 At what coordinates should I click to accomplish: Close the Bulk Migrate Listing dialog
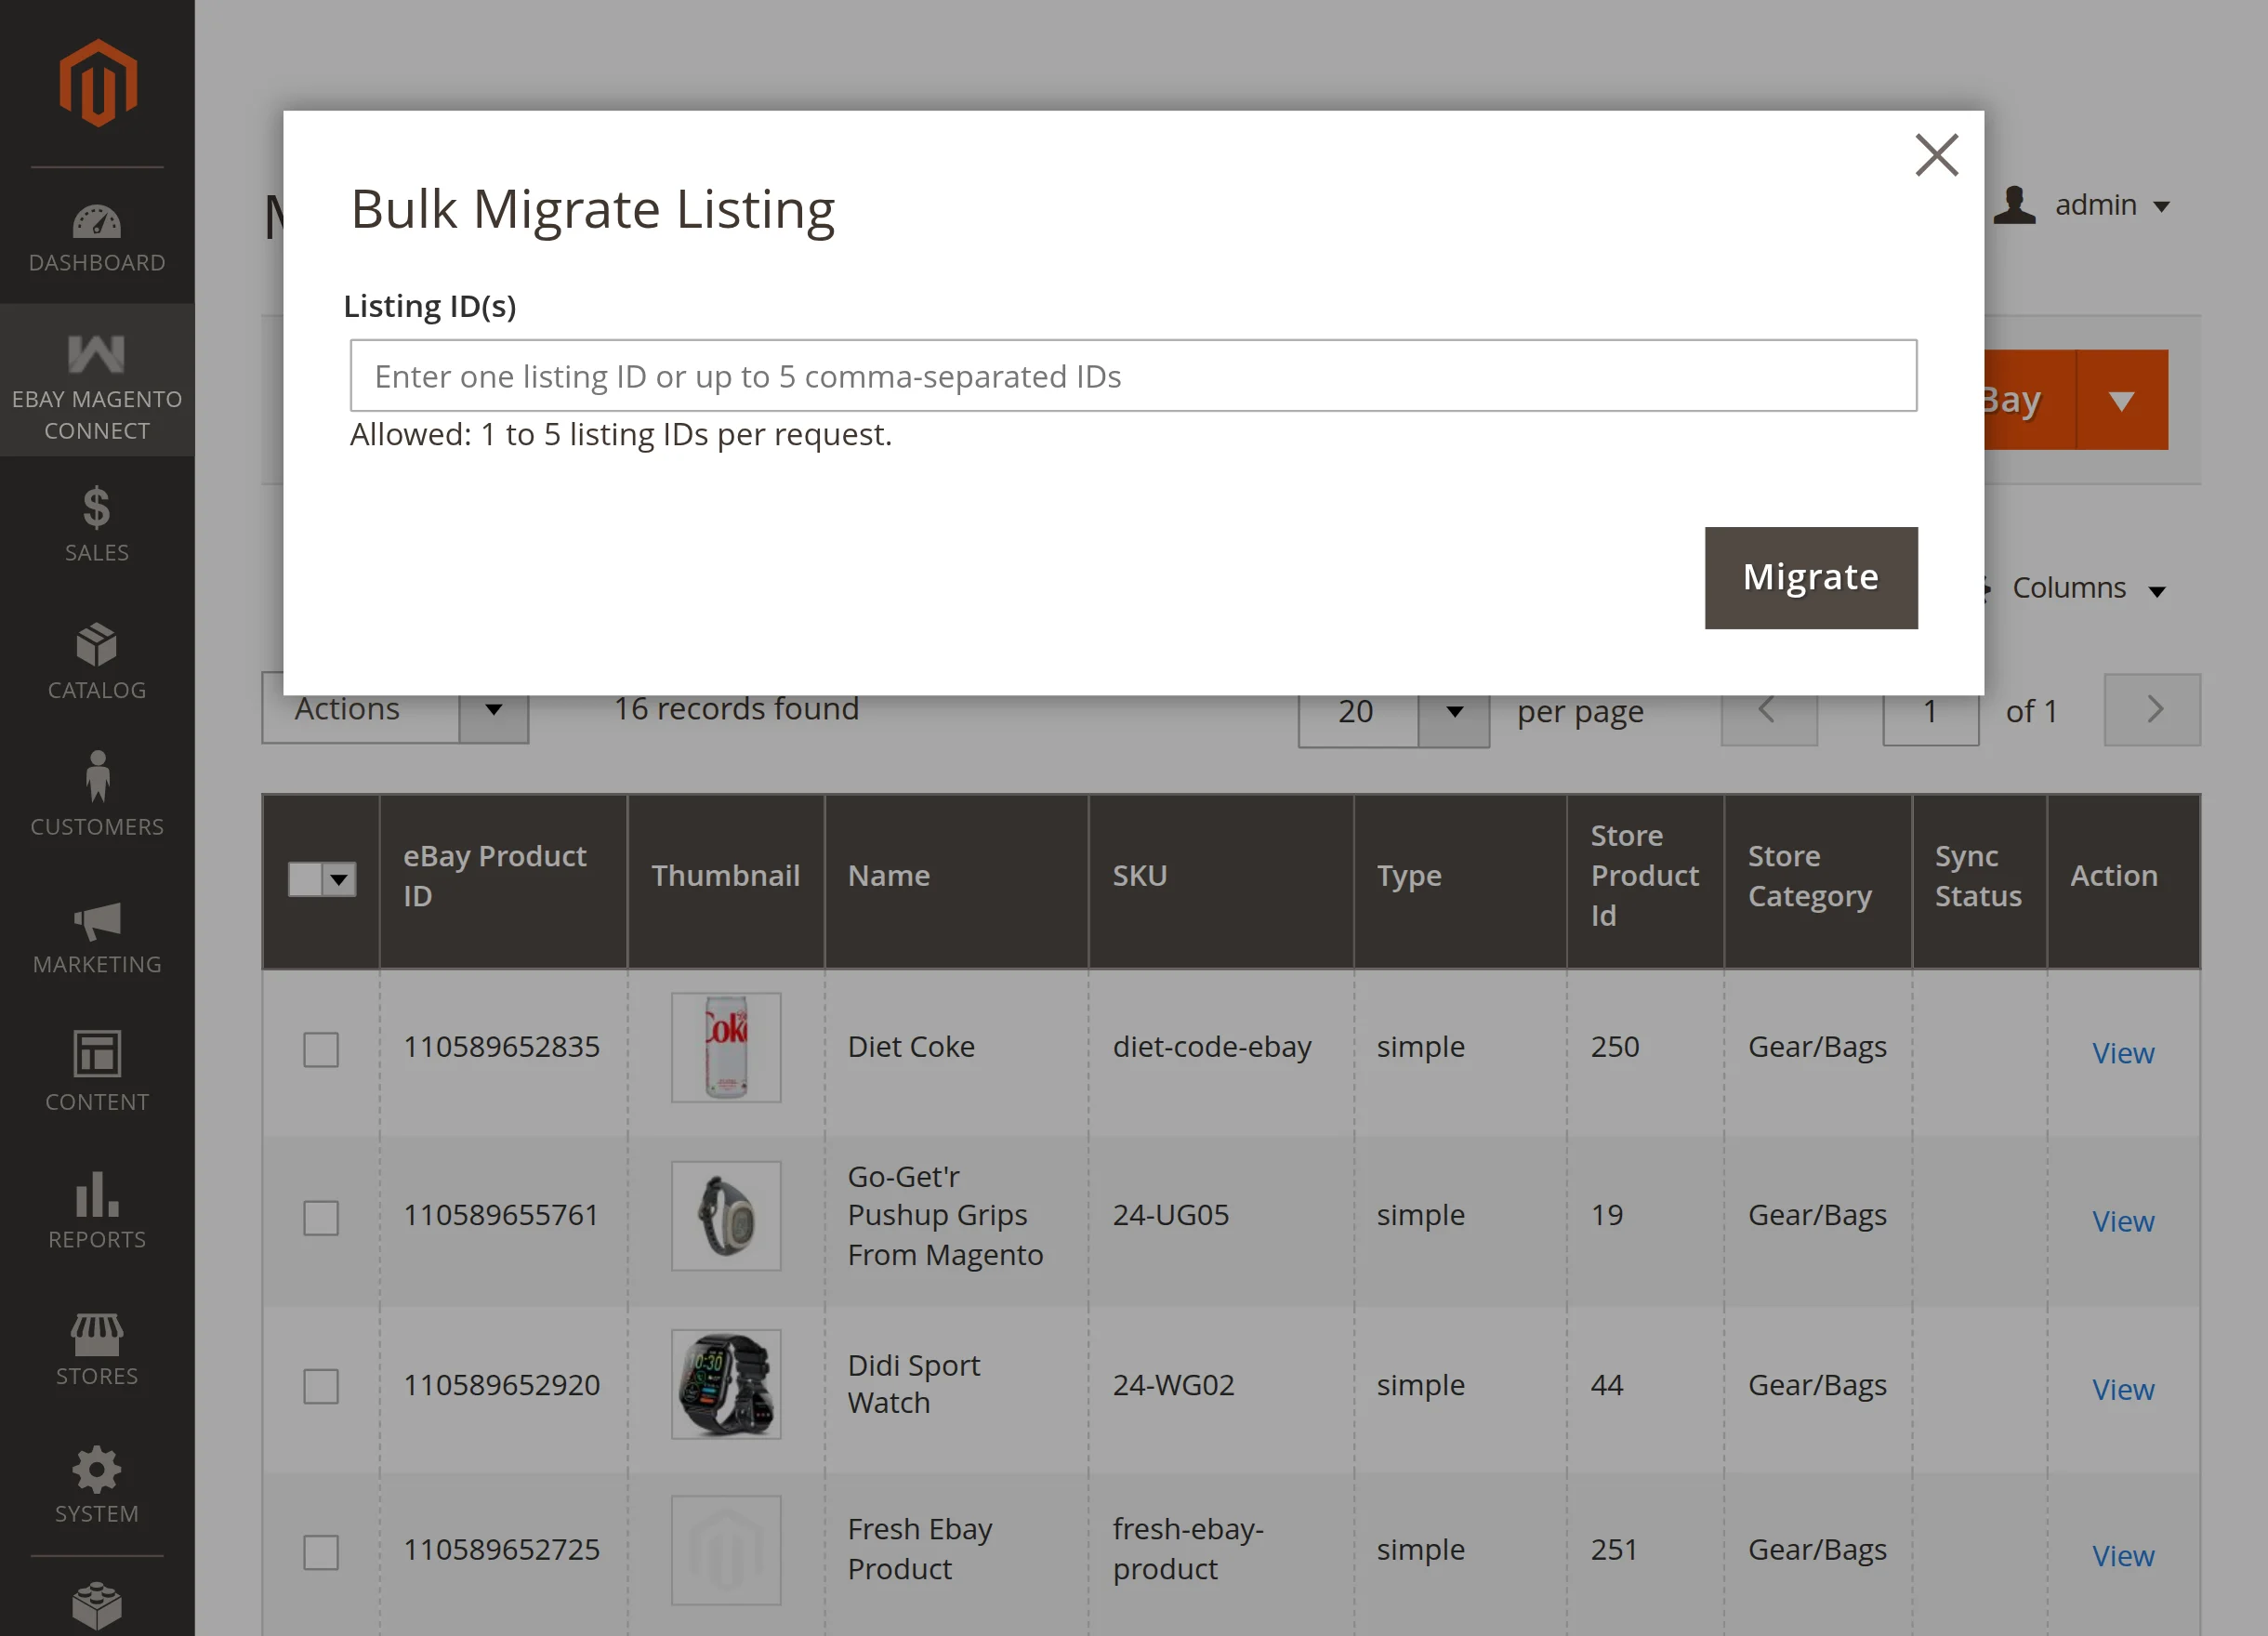(x=1936, y=155)
